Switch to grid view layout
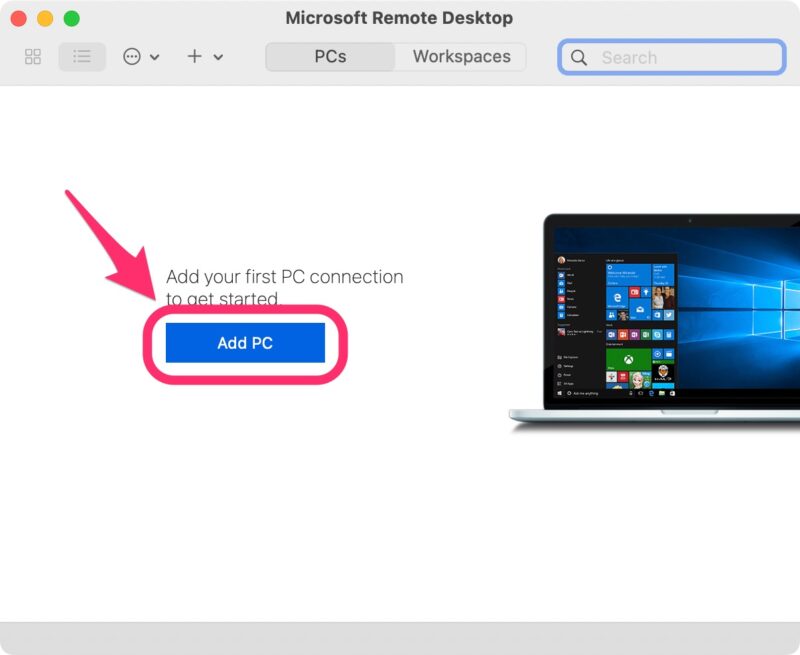The width and height of the screenshot is (800, 655). (33, 57)
